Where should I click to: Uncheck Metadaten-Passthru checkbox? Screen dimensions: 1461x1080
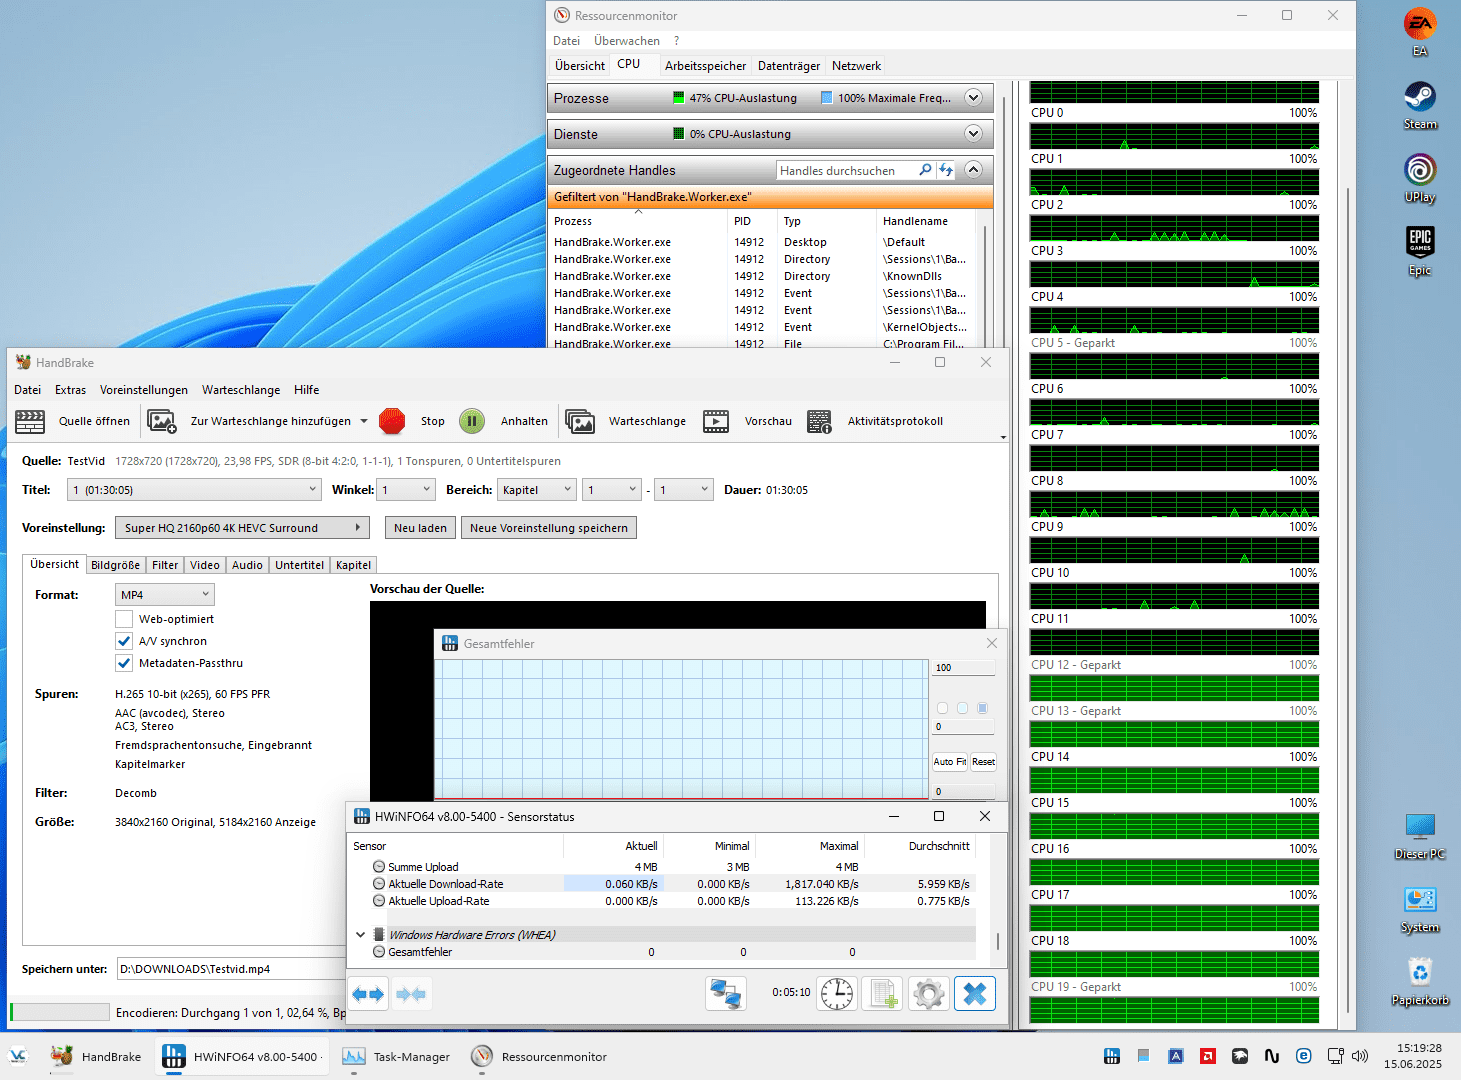click(124, 663)
